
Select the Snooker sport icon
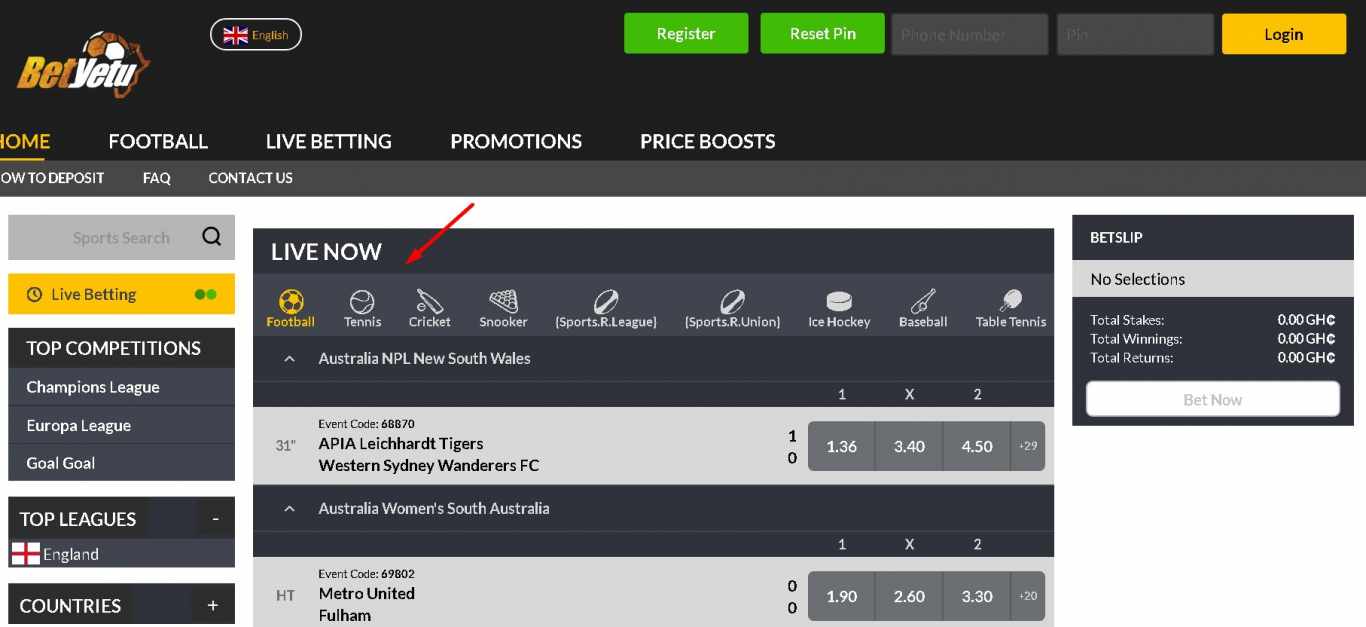pos(503,308)
